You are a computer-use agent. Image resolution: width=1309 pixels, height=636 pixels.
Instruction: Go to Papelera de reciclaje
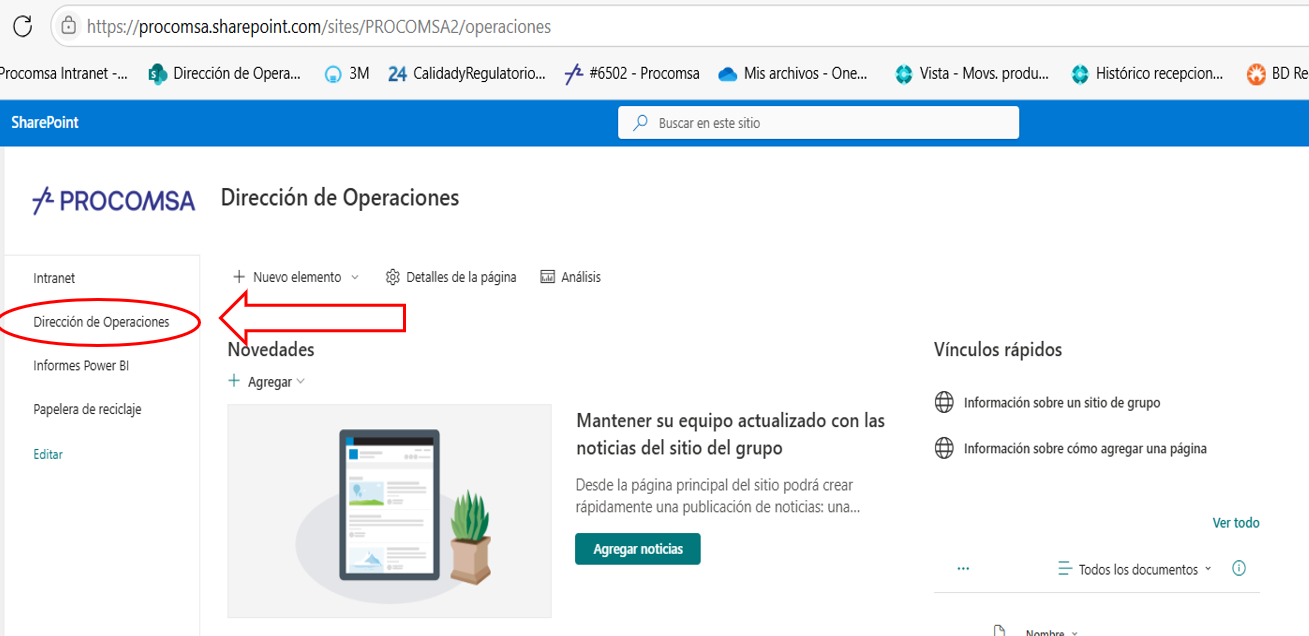(x=87, y=410)
